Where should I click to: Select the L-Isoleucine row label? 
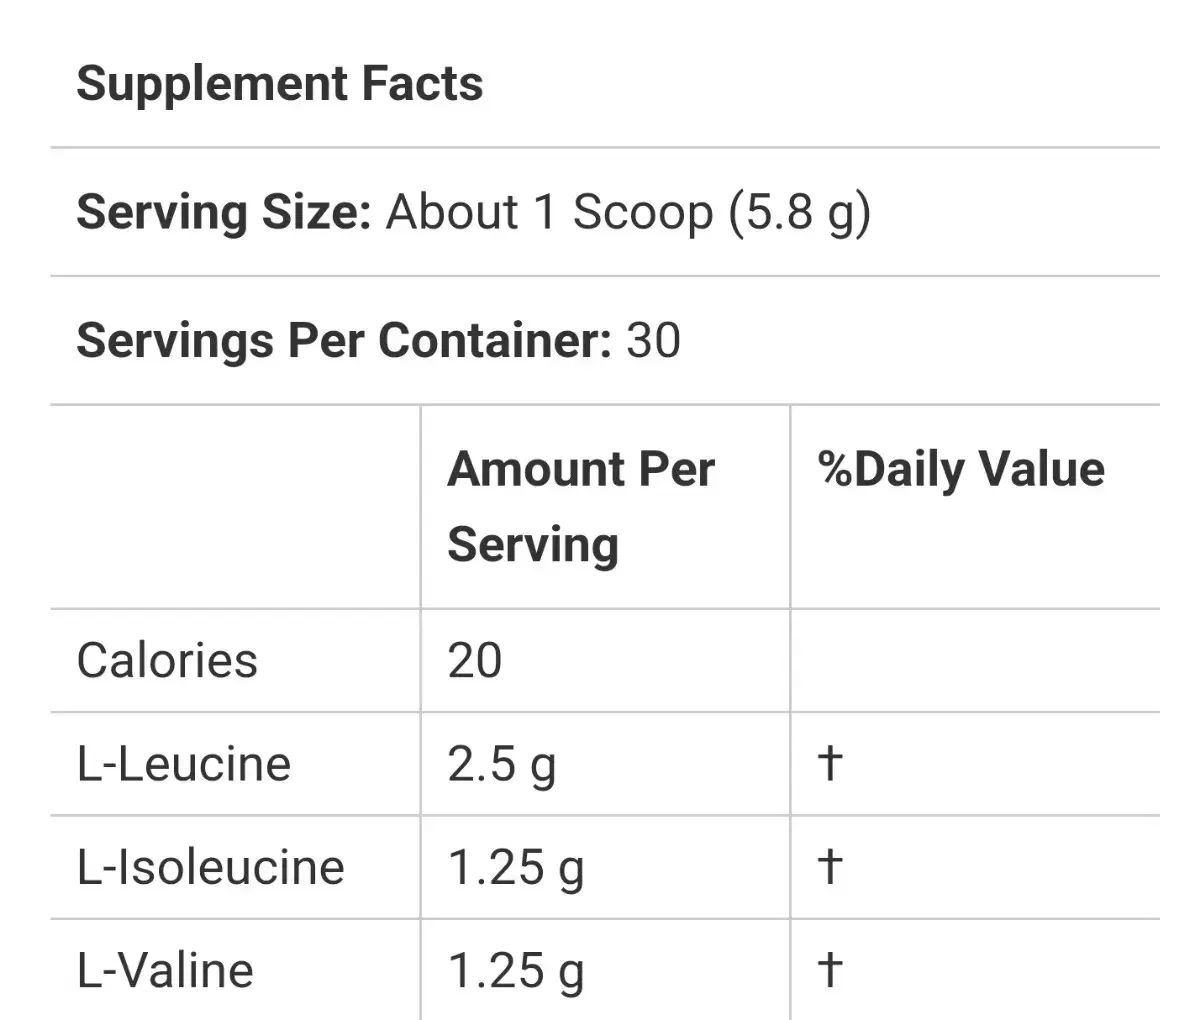[211, 867]
